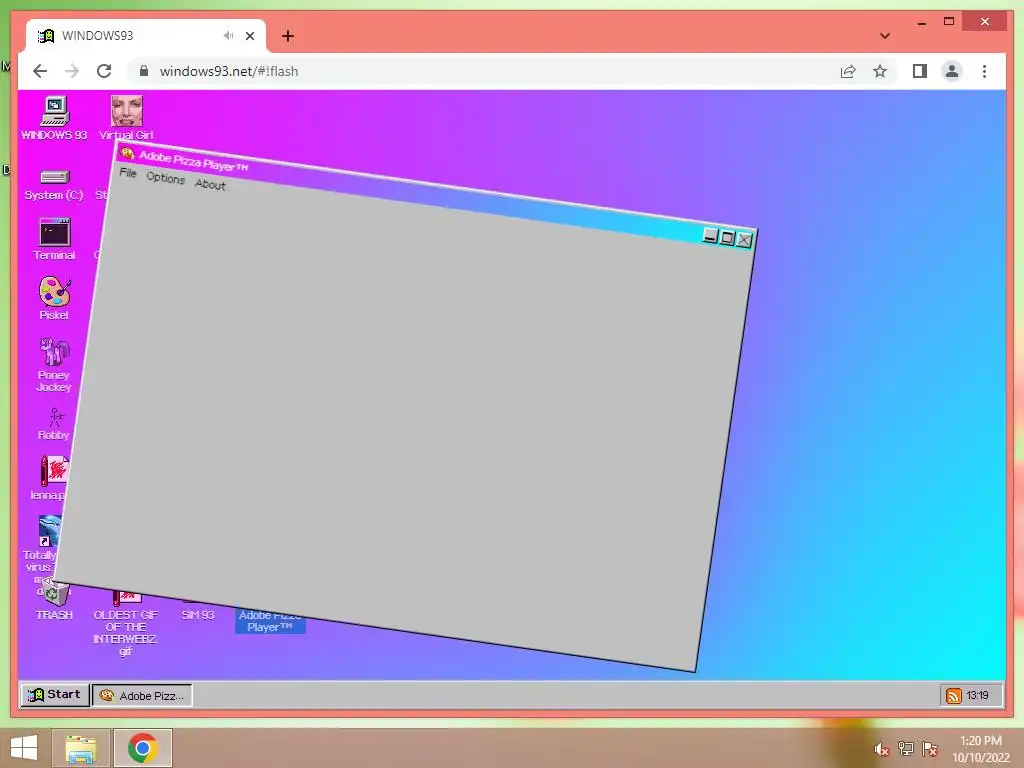The width and height of the screenshot is (1024, 768).
Task: Maximize the Adobe Pizza Player window
Action: coord(727,238)
